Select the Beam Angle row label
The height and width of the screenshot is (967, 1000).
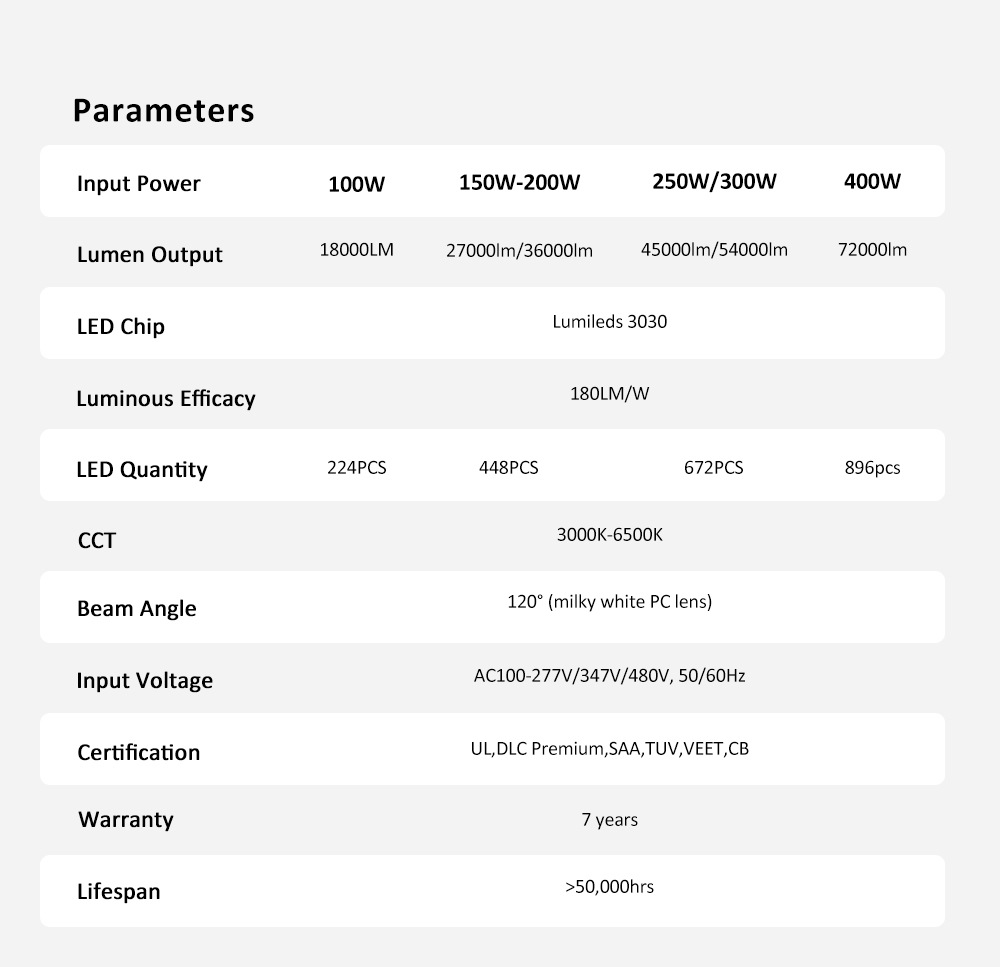pyautogui.click(x=136, y=609)
